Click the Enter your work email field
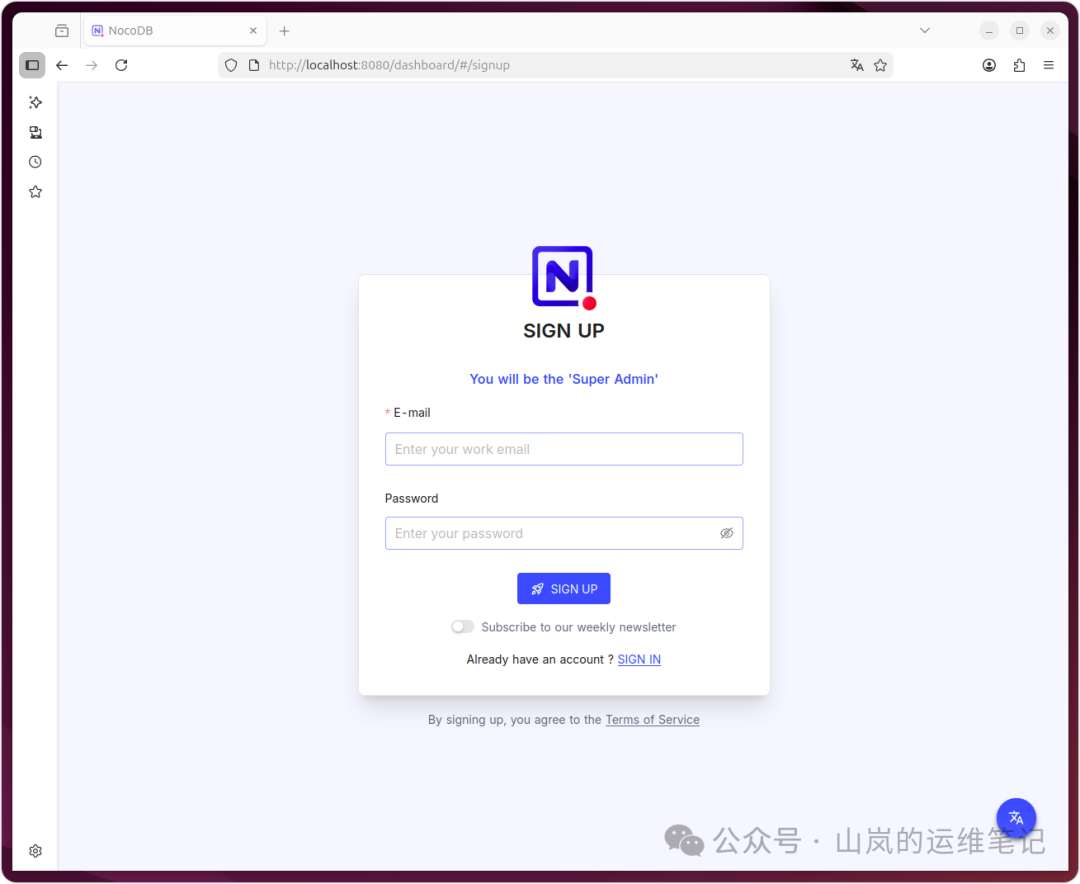 (563, 448)
